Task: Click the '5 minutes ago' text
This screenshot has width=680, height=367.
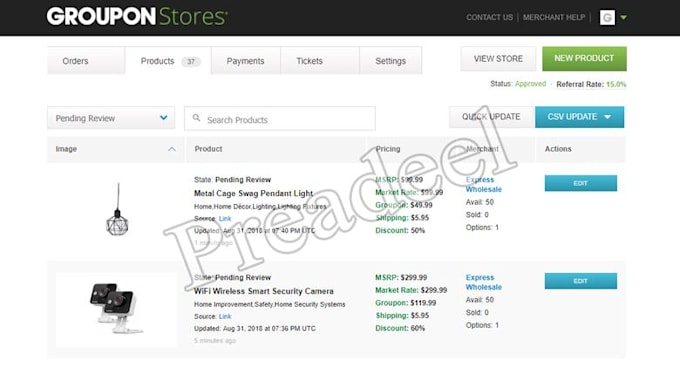Action: coord(215,341)
